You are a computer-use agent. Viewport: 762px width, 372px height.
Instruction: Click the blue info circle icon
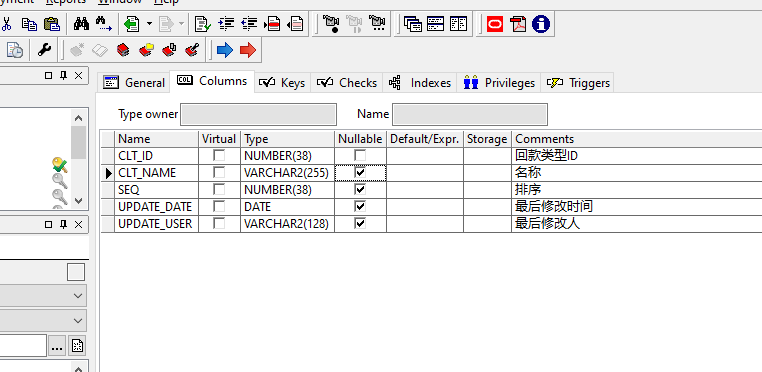coord(541,23)
